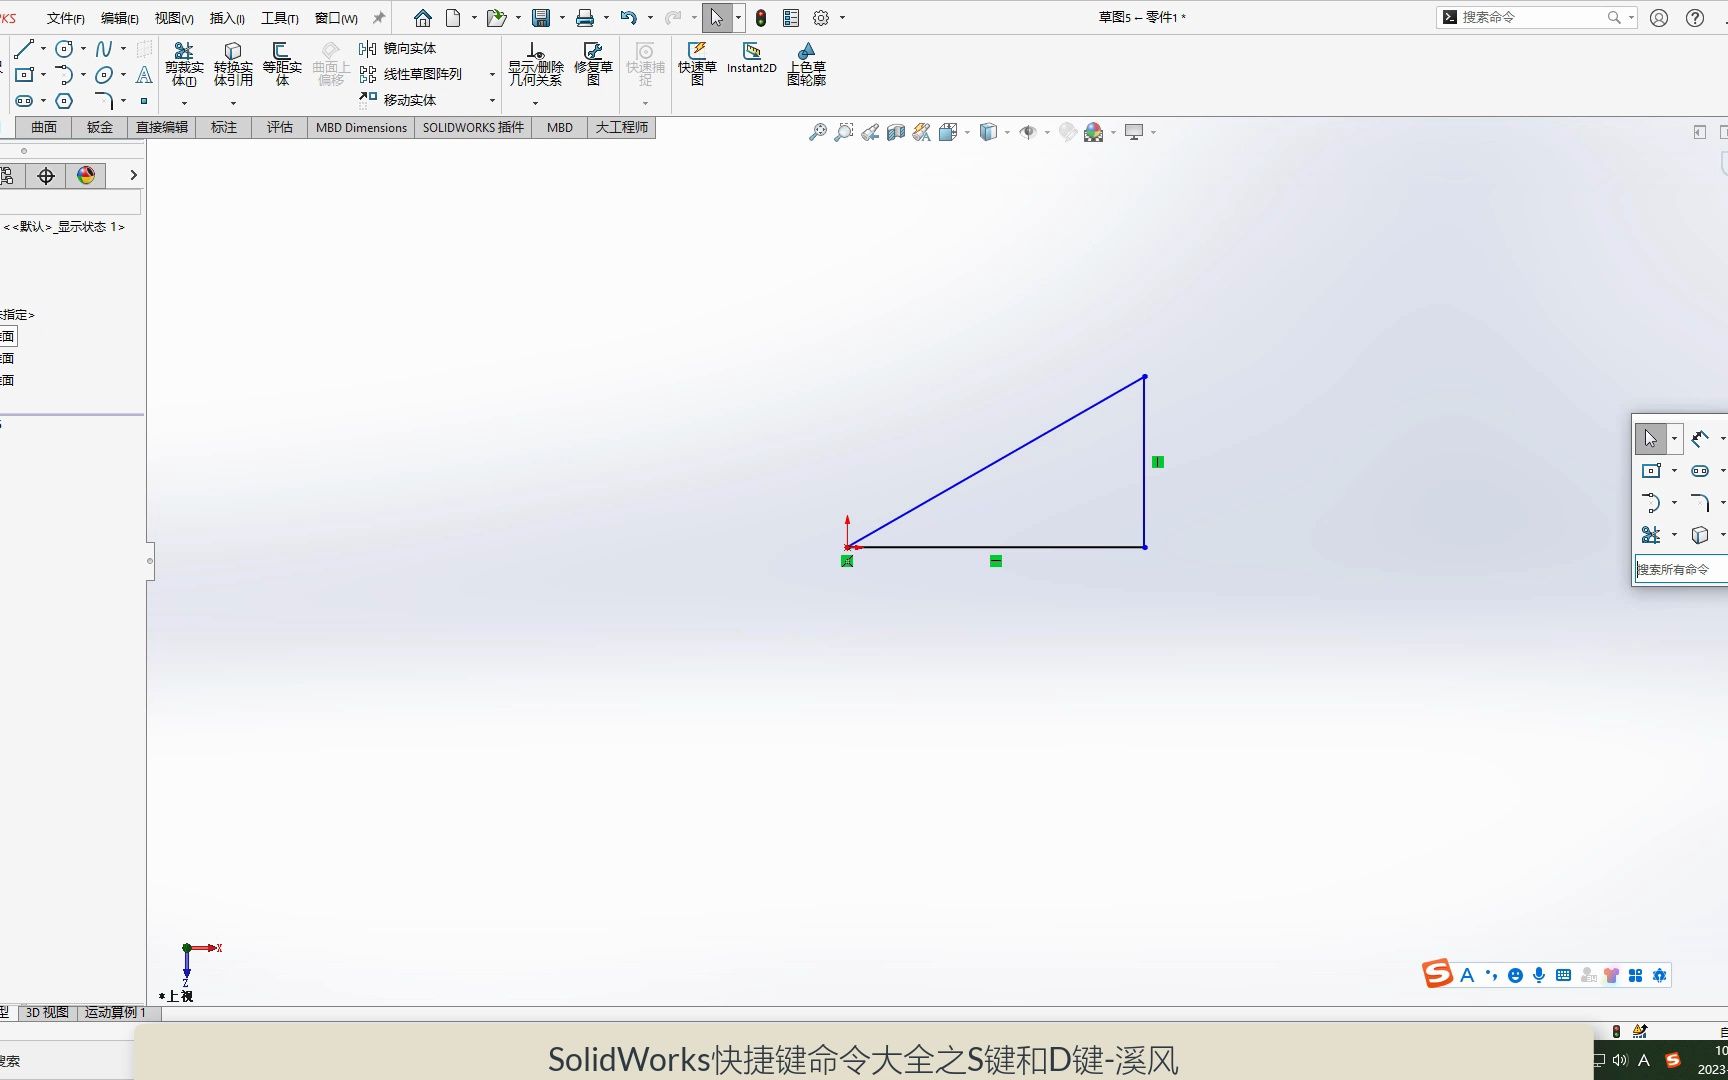
Task: Expand the View Orientation dropdown
Action: click(x=966, y=131)
